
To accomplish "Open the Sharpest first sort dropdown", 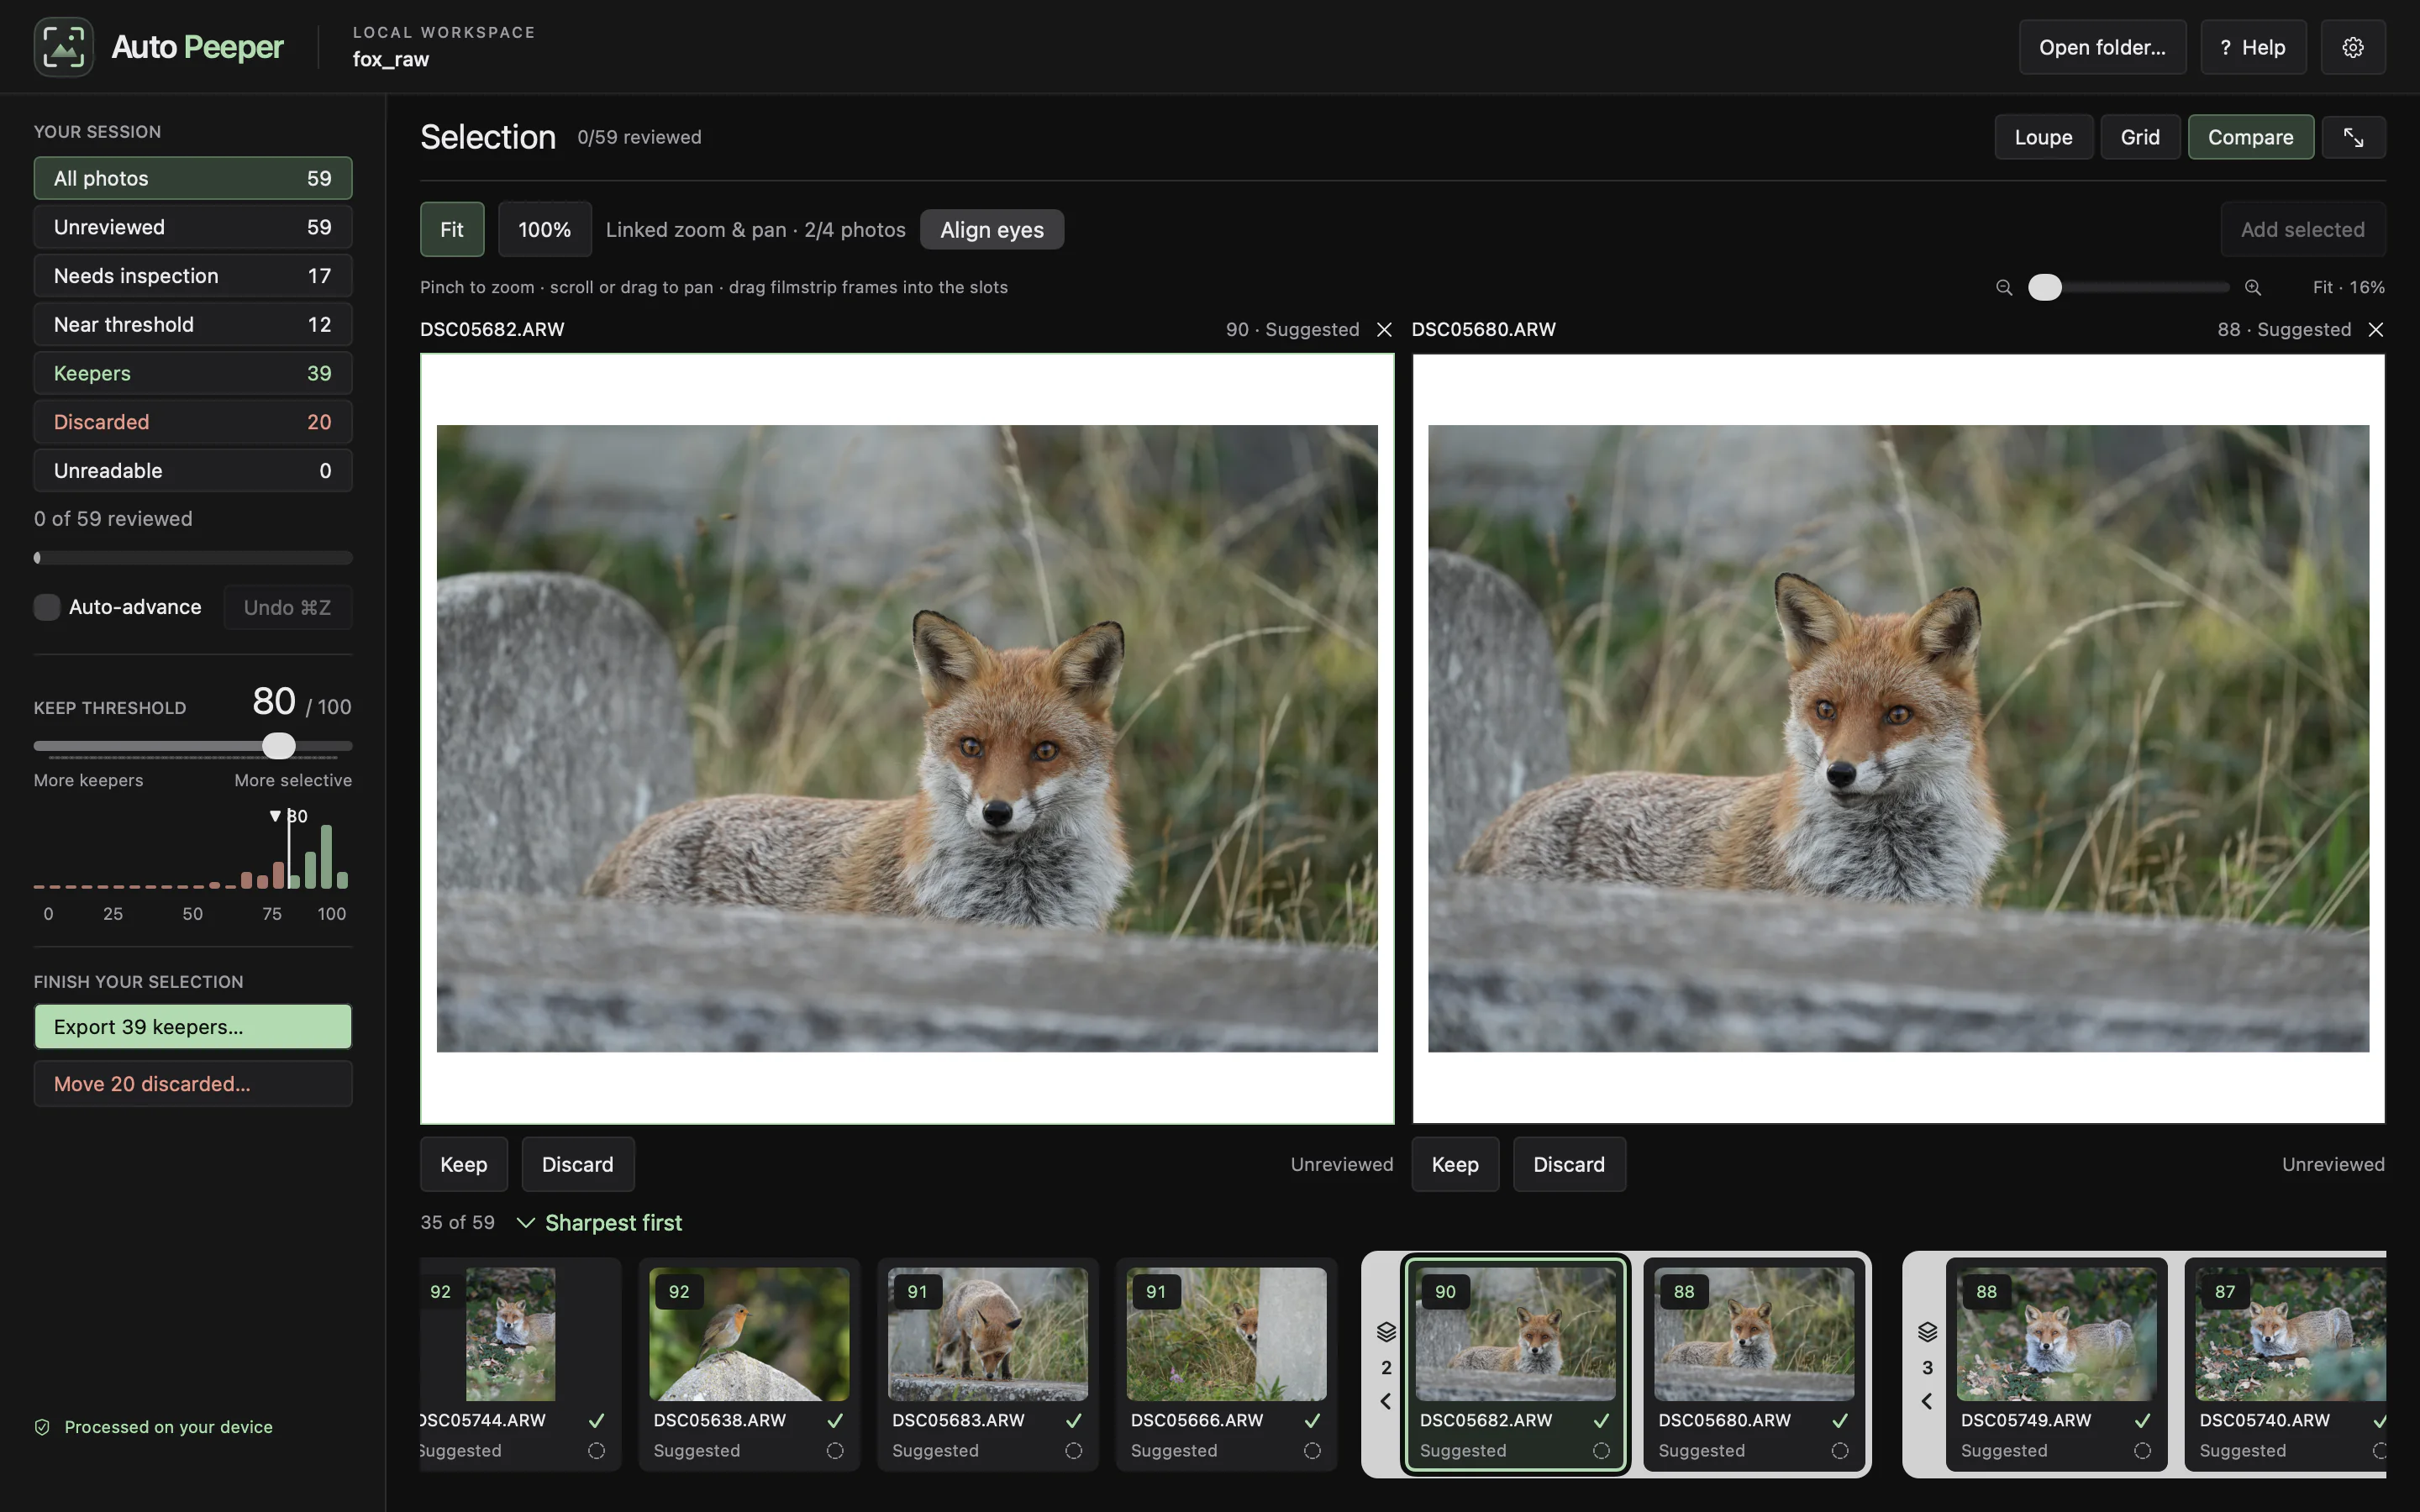I will click(598, 1223).
